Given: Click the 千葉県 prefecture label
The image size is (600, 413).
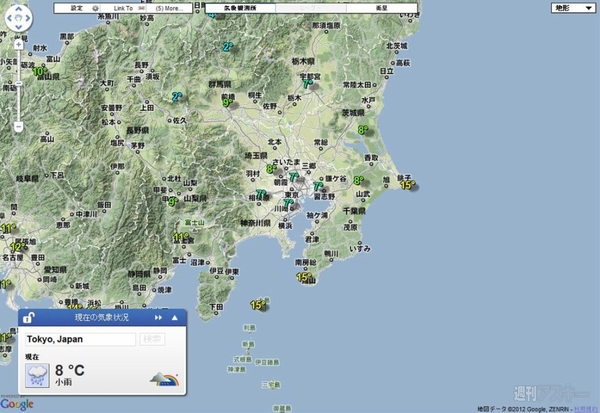Looking at the screenshot, I should coord(354,211).
